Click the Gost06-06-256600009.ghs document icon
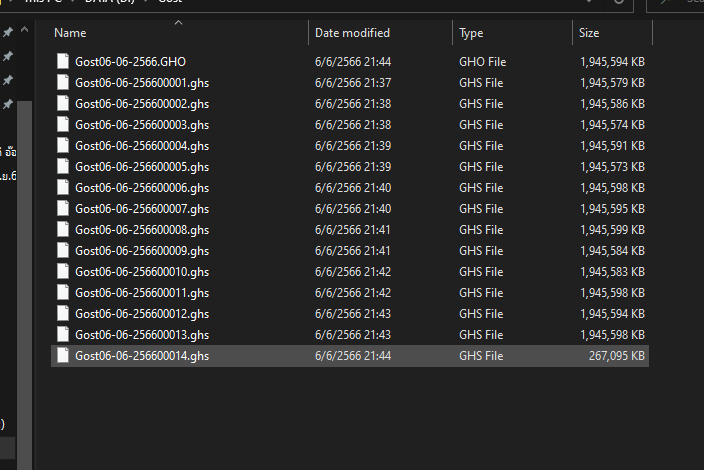 tap(63, 251)
